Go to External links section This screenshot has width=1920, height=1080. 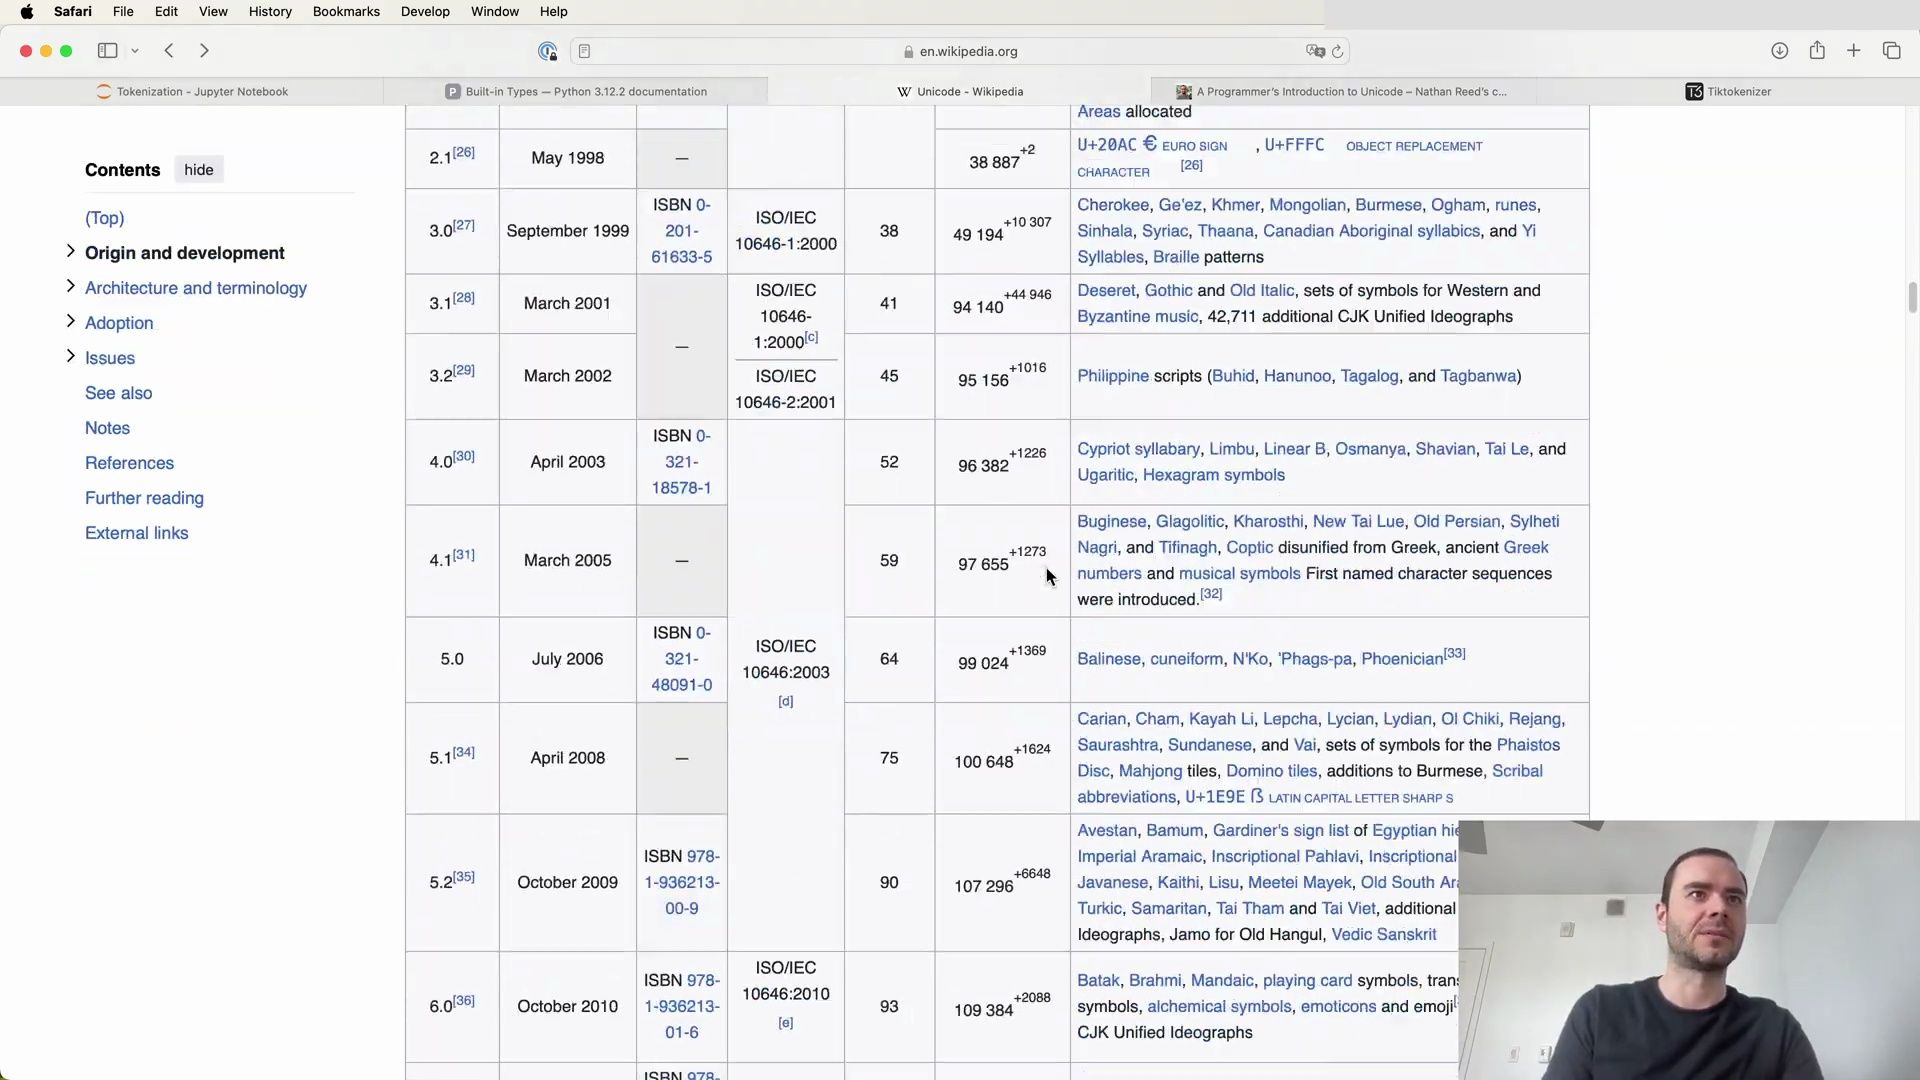click(136, 533)
